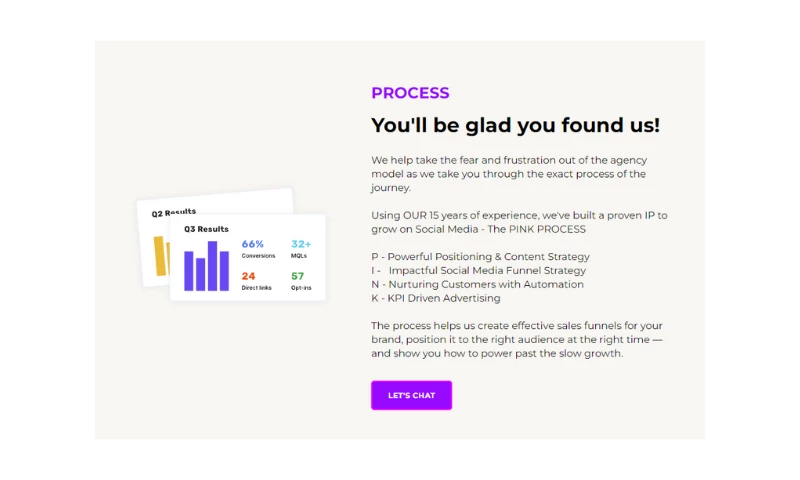Click the paragraph about effective sales funnels
This screenshot has height=480, width=800.
coord(516,339)
